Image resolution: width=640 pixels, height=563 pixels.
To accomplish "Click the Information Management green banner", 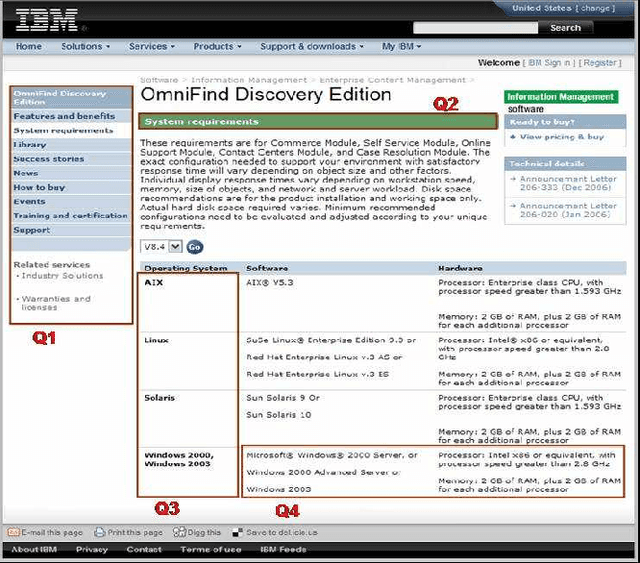I will point(561,97).
